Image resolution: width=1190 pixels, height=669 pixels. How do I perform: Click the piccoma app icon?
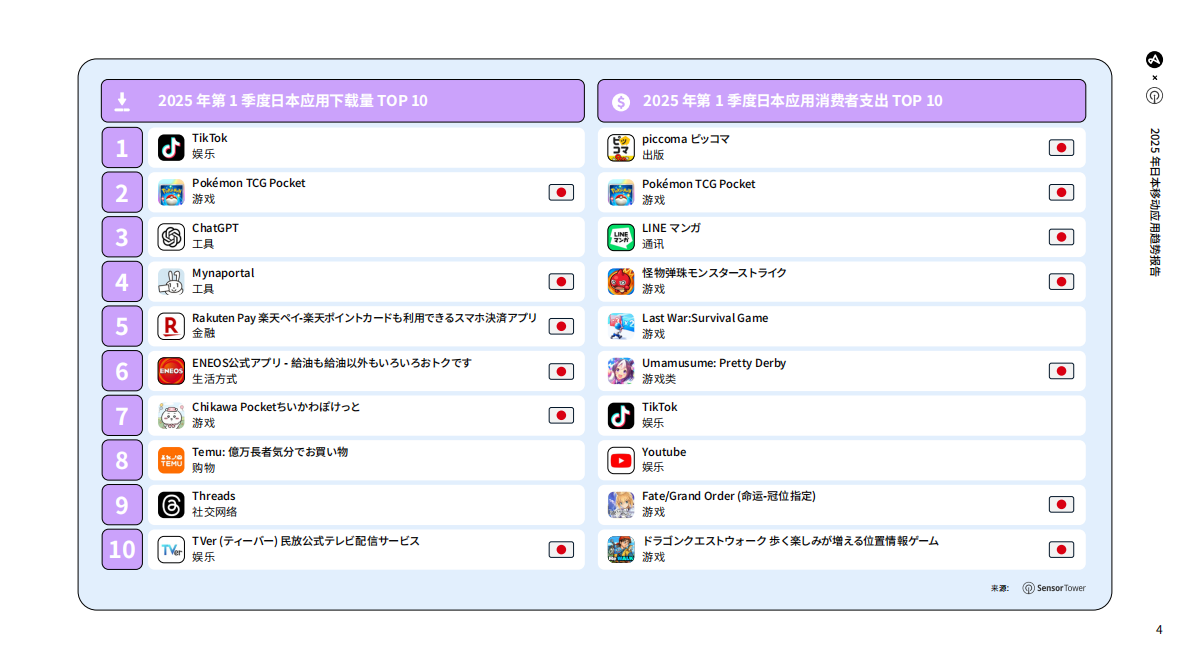(621, 148)
